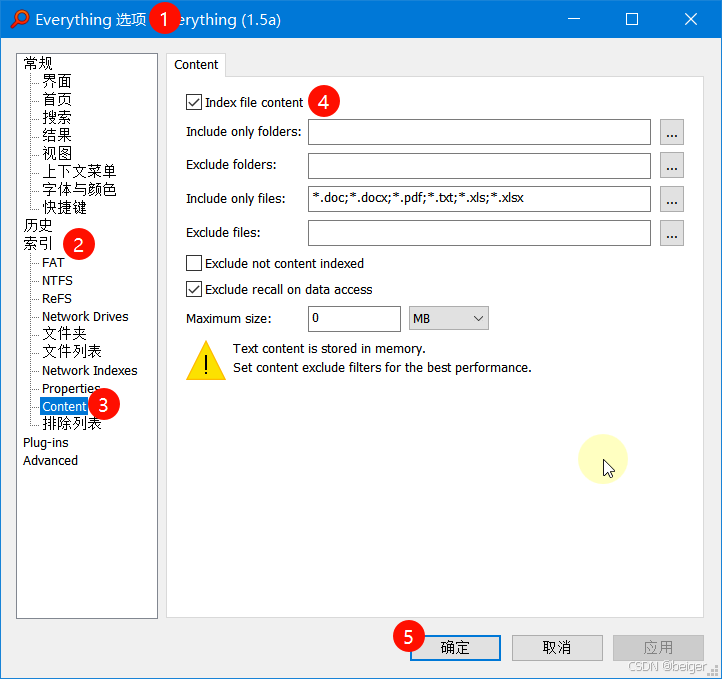Open Exclude files browse button
The image size is (722, 679).
click(671, 233)
